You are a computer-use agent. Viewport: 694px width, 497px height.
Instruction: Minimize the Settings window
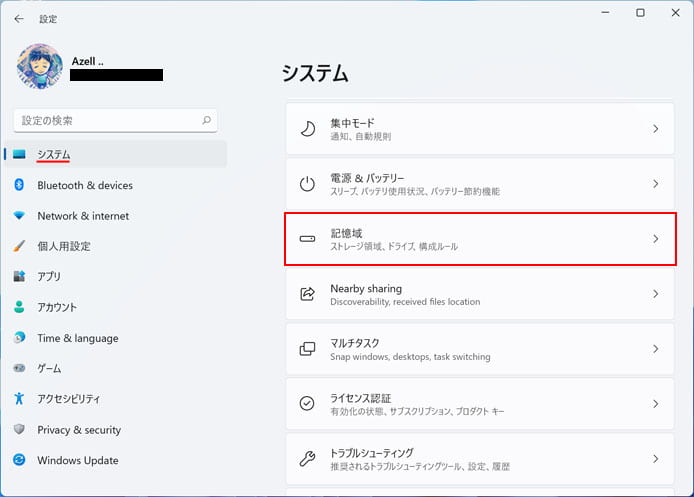click(x=605, y=12)
